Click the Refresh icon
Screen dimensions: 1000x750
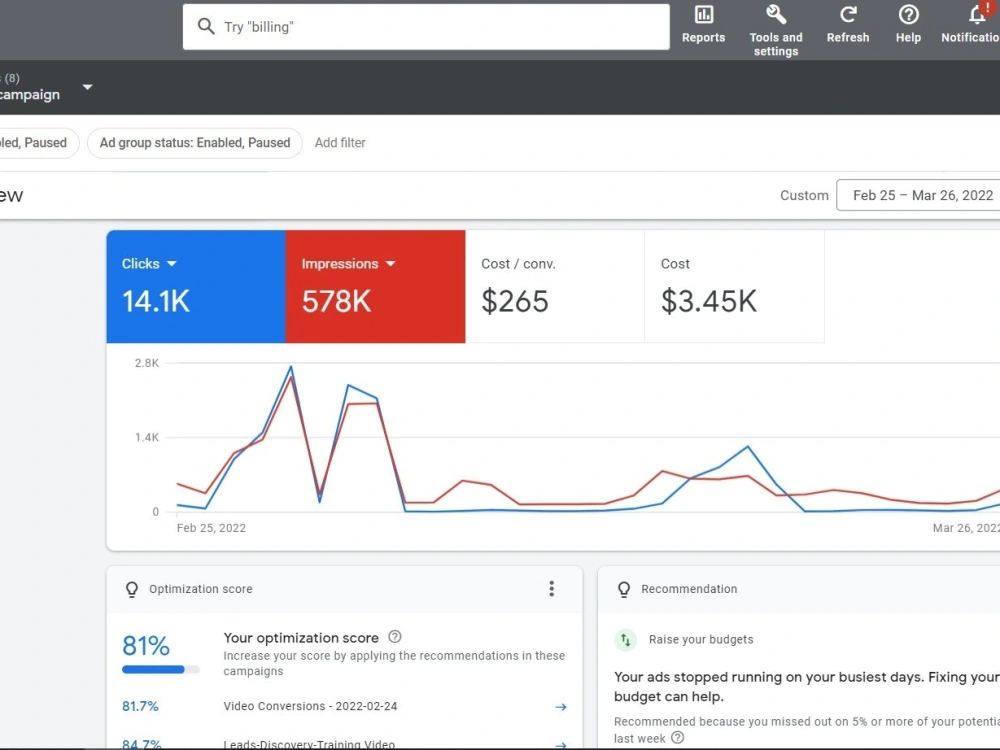848,15
